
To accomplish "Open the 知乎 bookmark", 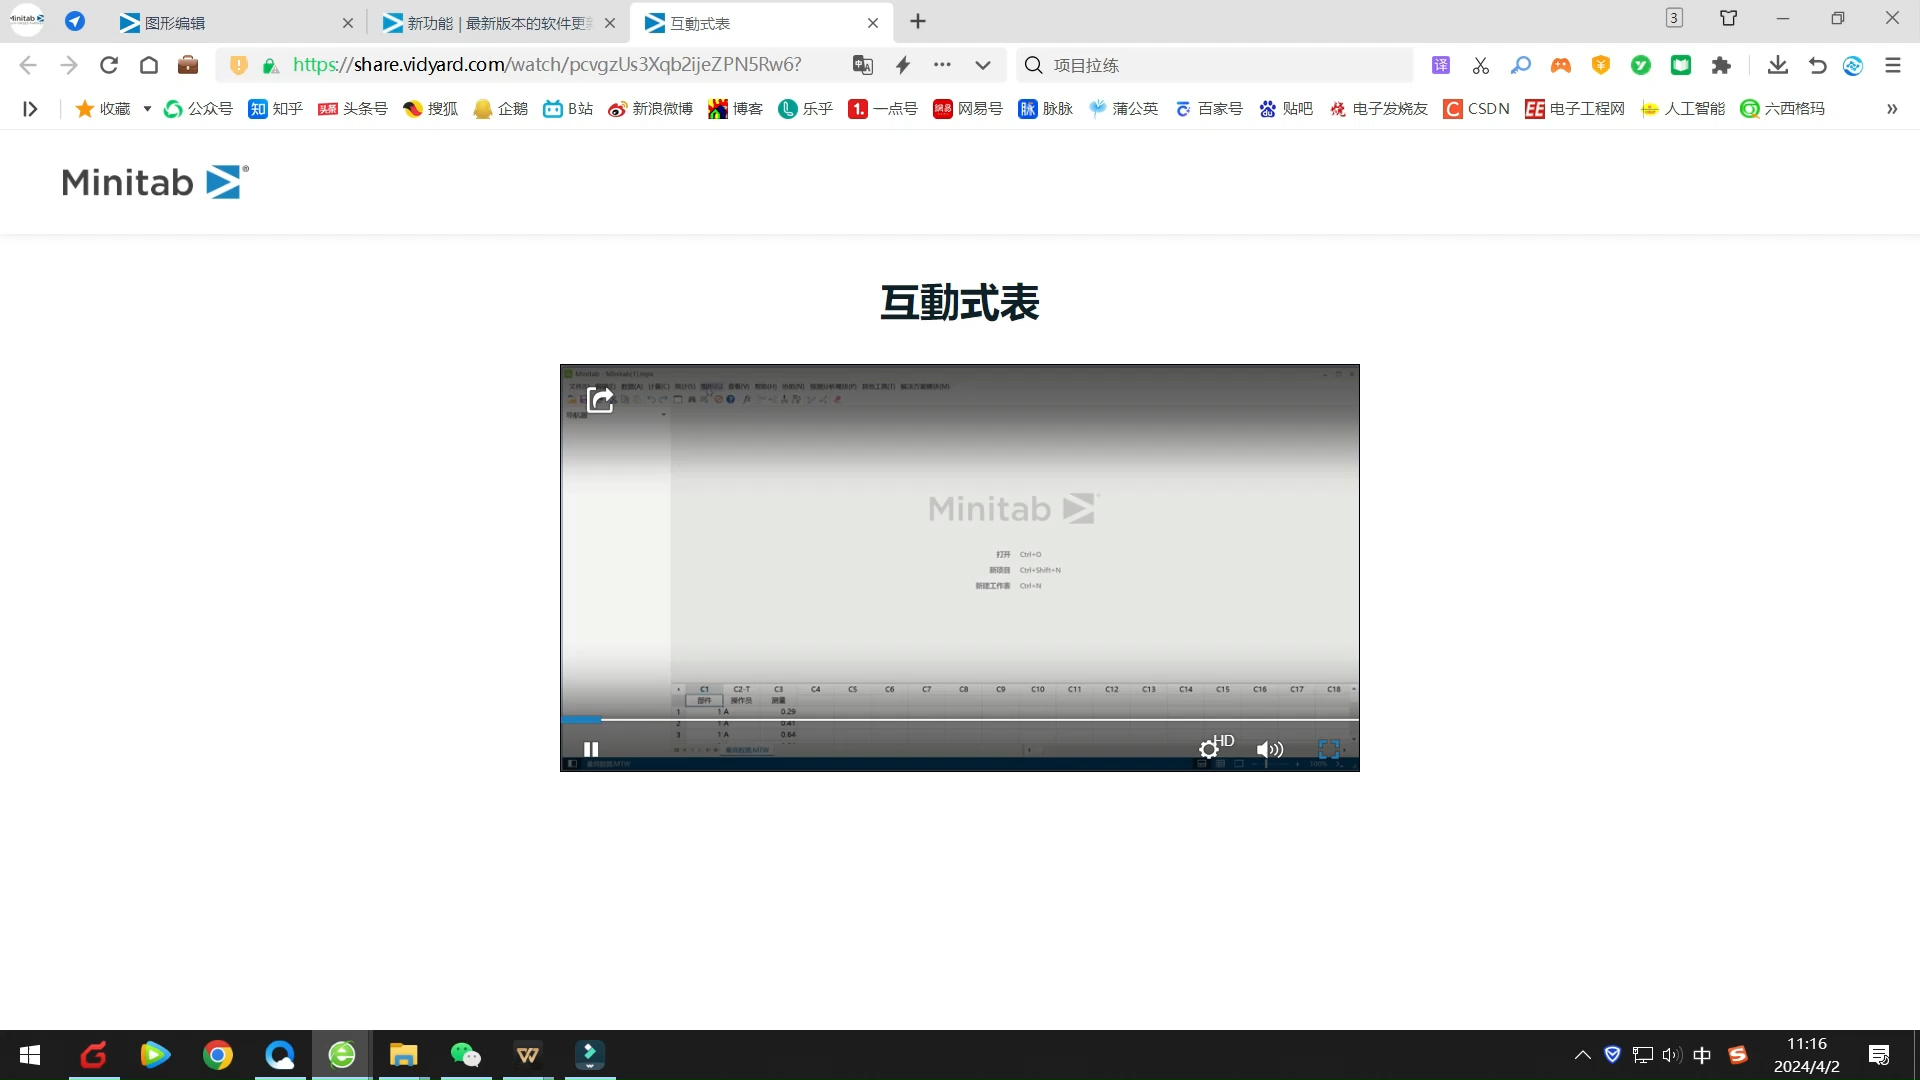I will click(x=275, y=109).
